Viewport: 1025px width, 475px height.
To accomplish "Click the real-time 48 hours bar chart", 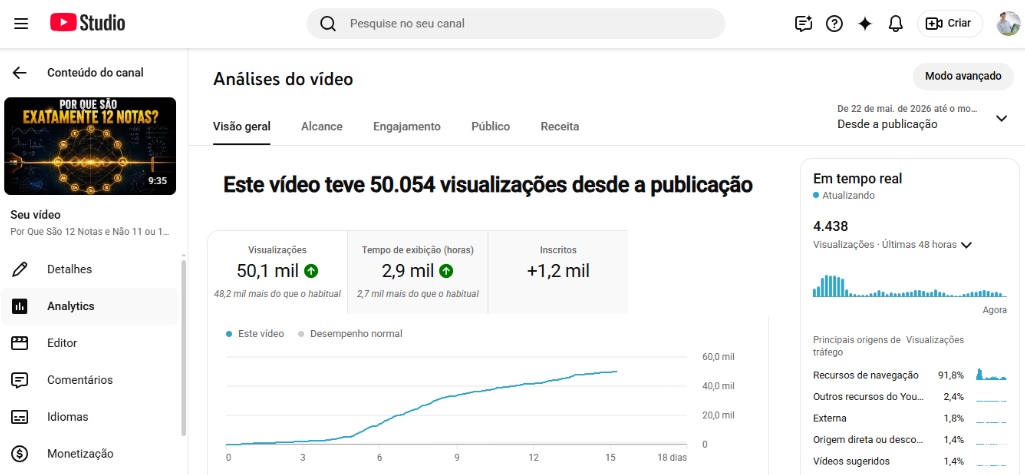I will tap(909, 286).
